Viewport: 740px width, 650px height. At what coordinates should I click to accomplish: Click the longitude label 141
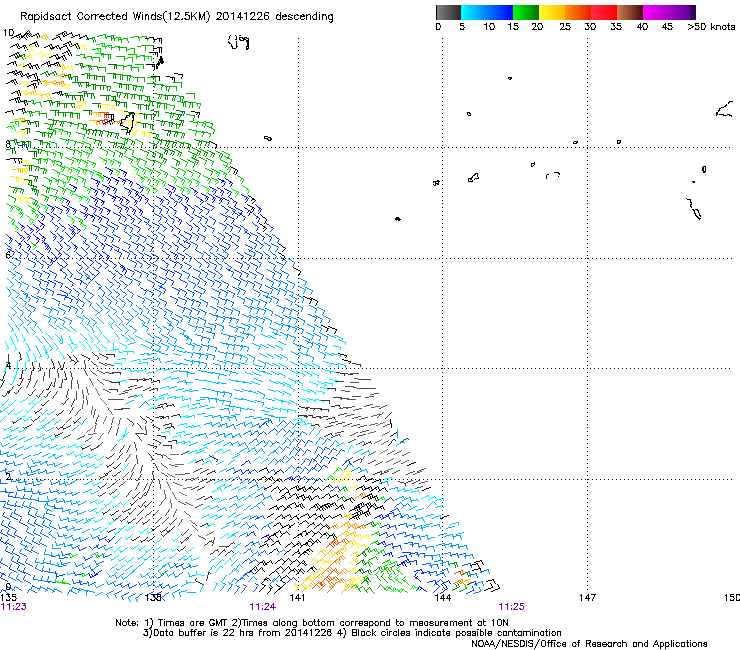click(297, 598)
